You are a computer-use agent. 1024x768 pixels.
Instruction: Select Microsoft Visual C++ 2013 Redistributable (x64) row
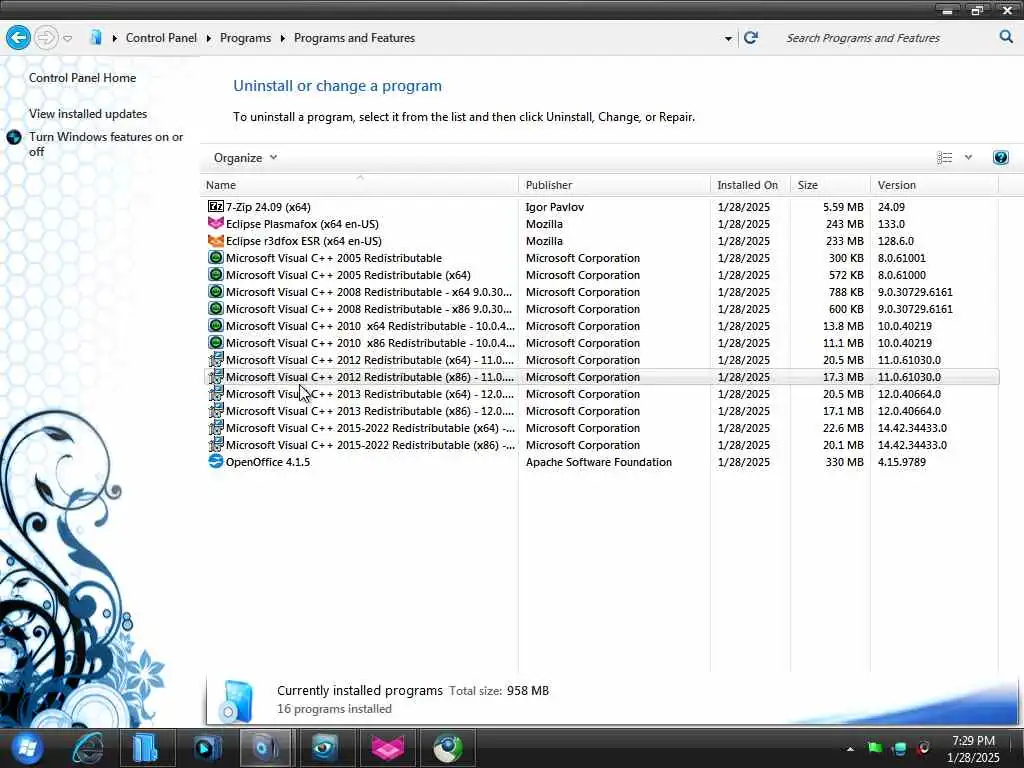(601, 394)
